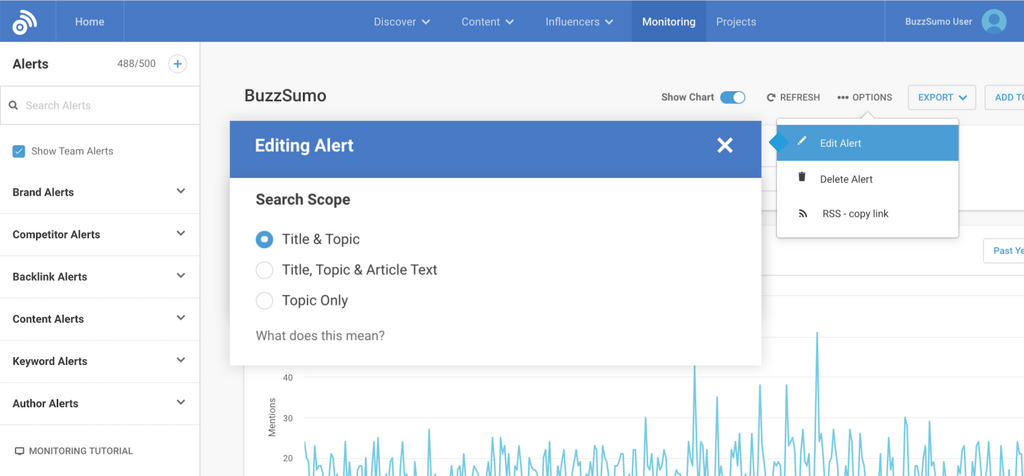Choose Edit Alert from options menu

pos(840,143)
